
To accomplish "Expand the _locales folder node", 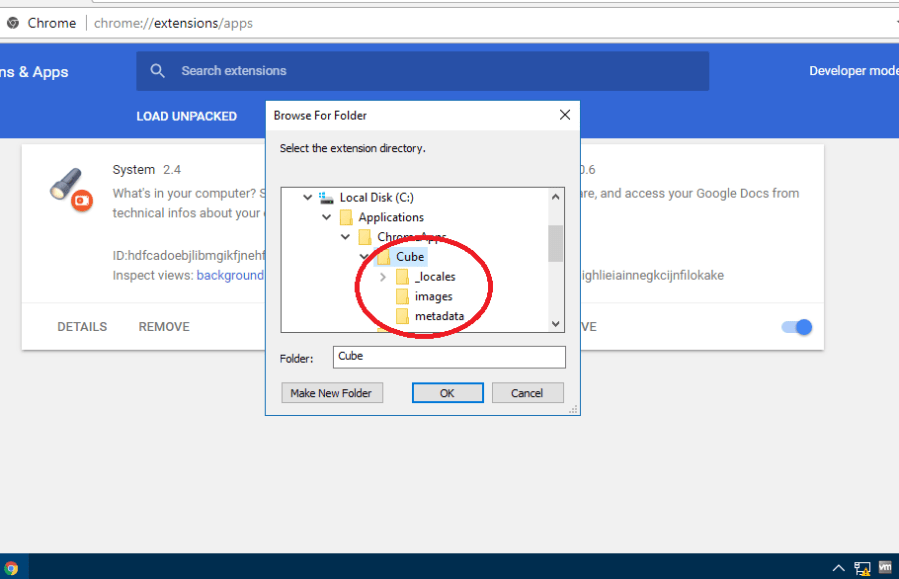I will point(383,277).
